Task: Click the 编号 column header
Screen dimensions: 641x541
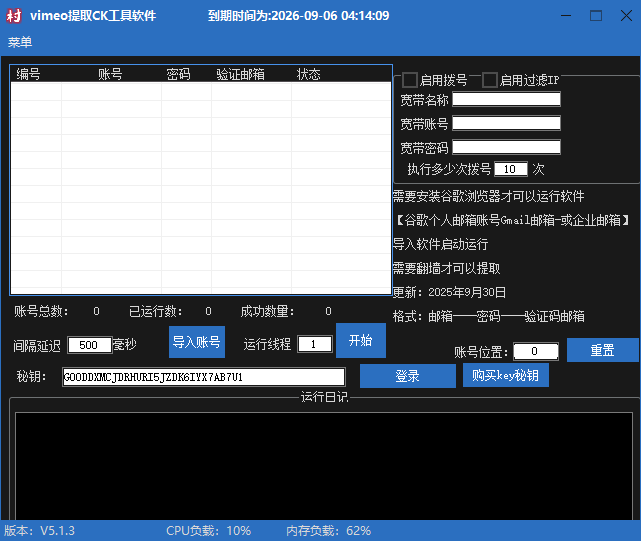Action: 28,74
